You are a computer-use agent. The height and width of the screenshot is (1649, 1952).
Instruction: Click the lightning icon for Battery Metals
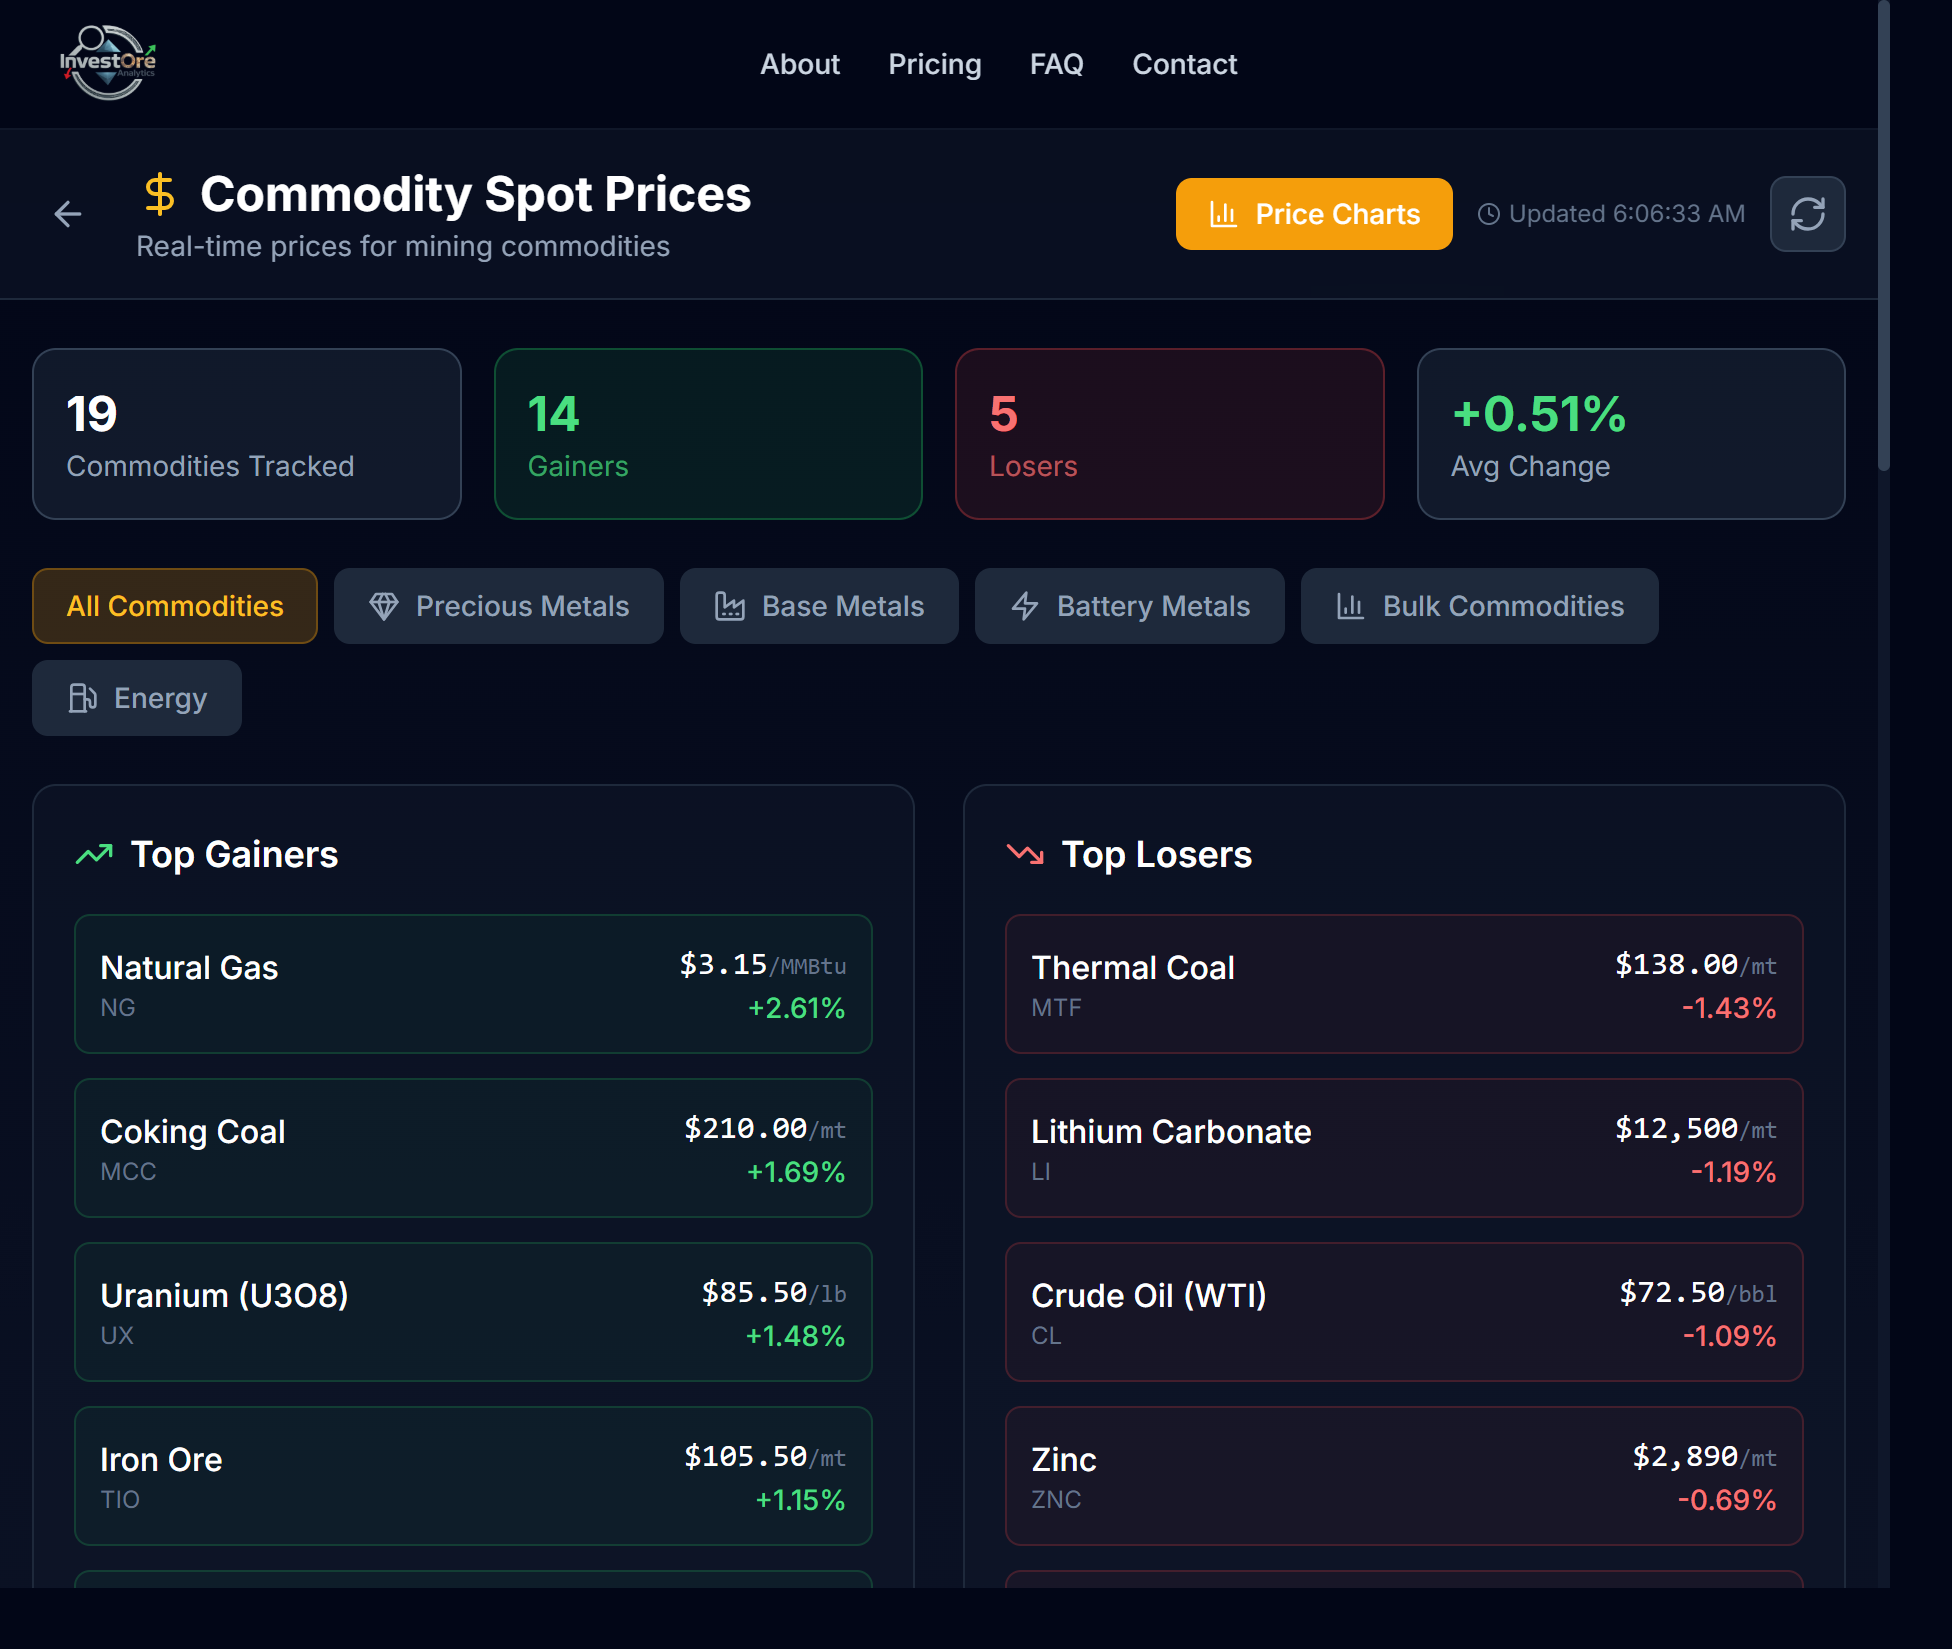click(1025, 606)
